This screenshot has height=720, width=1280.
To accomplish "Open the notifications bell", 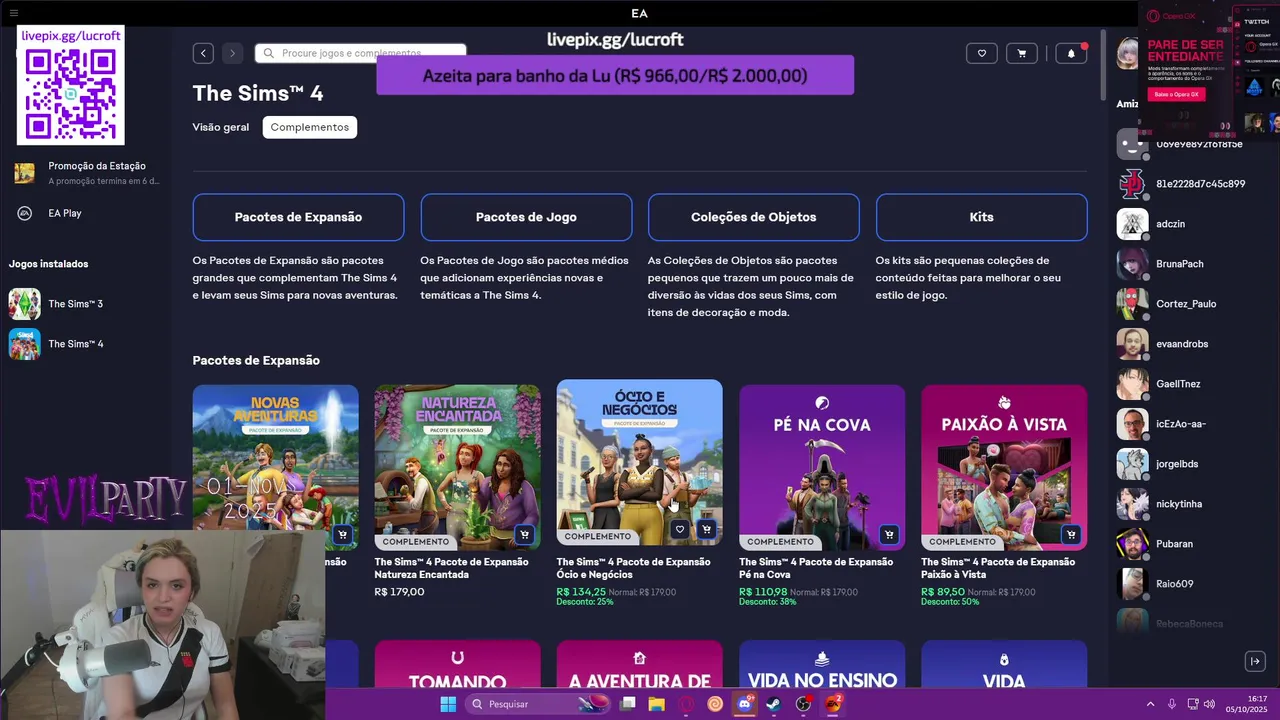I will 1071,53.
